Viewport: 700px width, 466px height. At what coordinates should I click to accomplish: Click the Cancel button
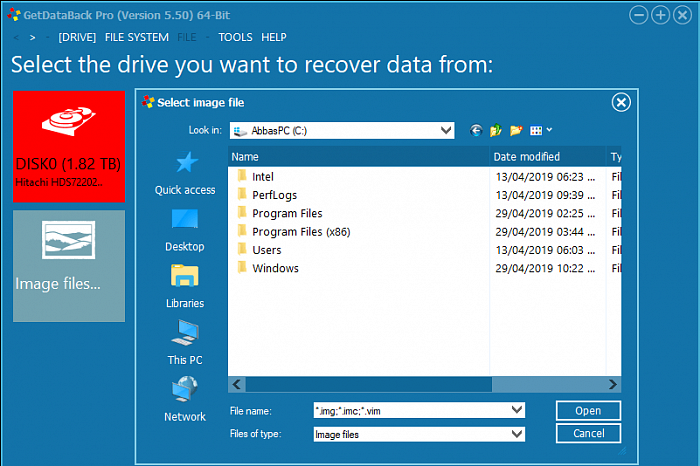[x=588, y=433]
